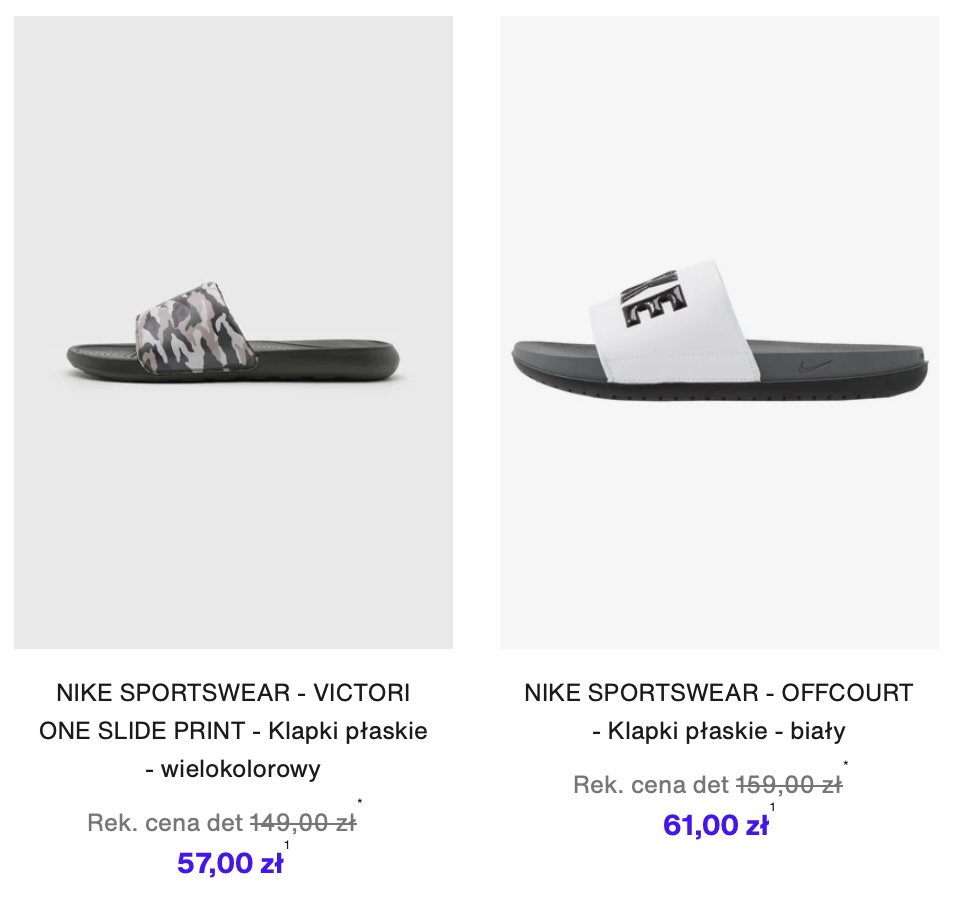Click the 'wielokolorowy' color label
This screenshot has height=906, width=956.
240,768
